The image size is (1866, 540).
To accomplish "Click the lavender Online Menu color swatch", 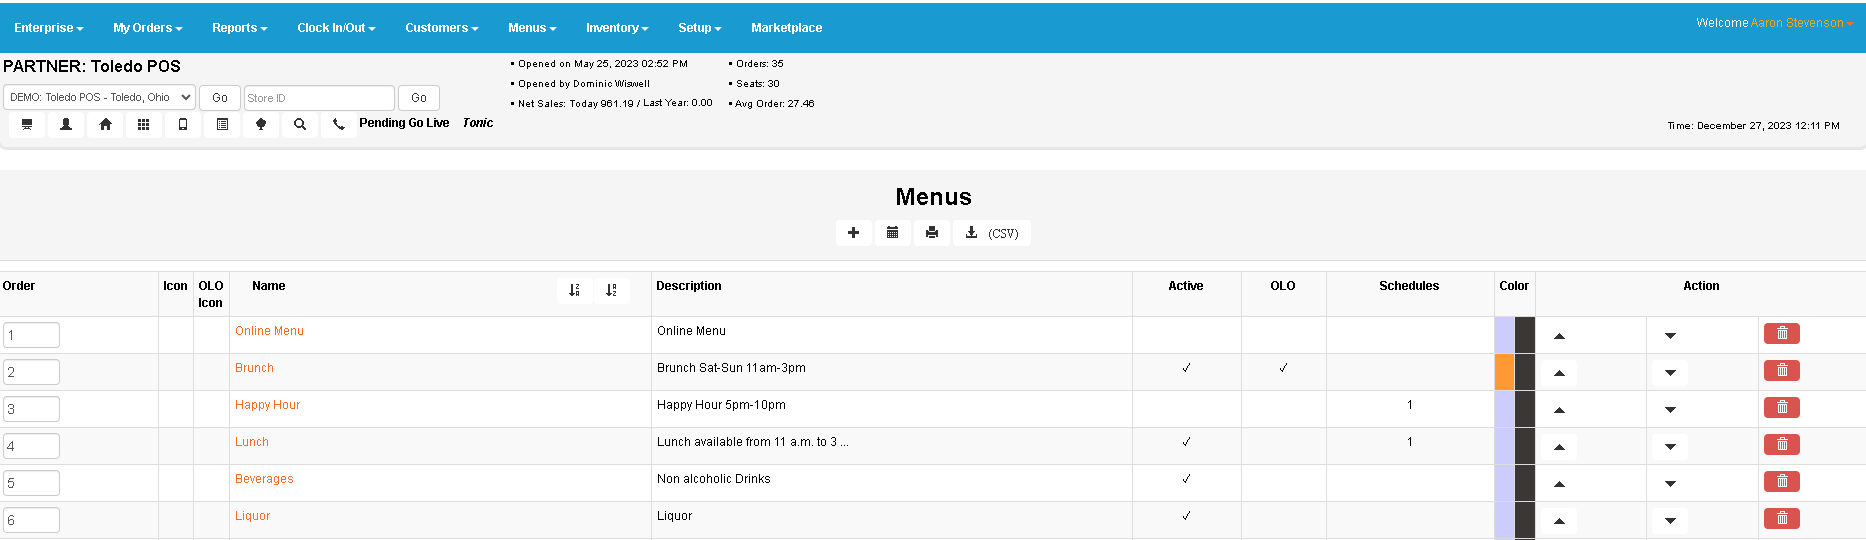I will click(1504, 335).
